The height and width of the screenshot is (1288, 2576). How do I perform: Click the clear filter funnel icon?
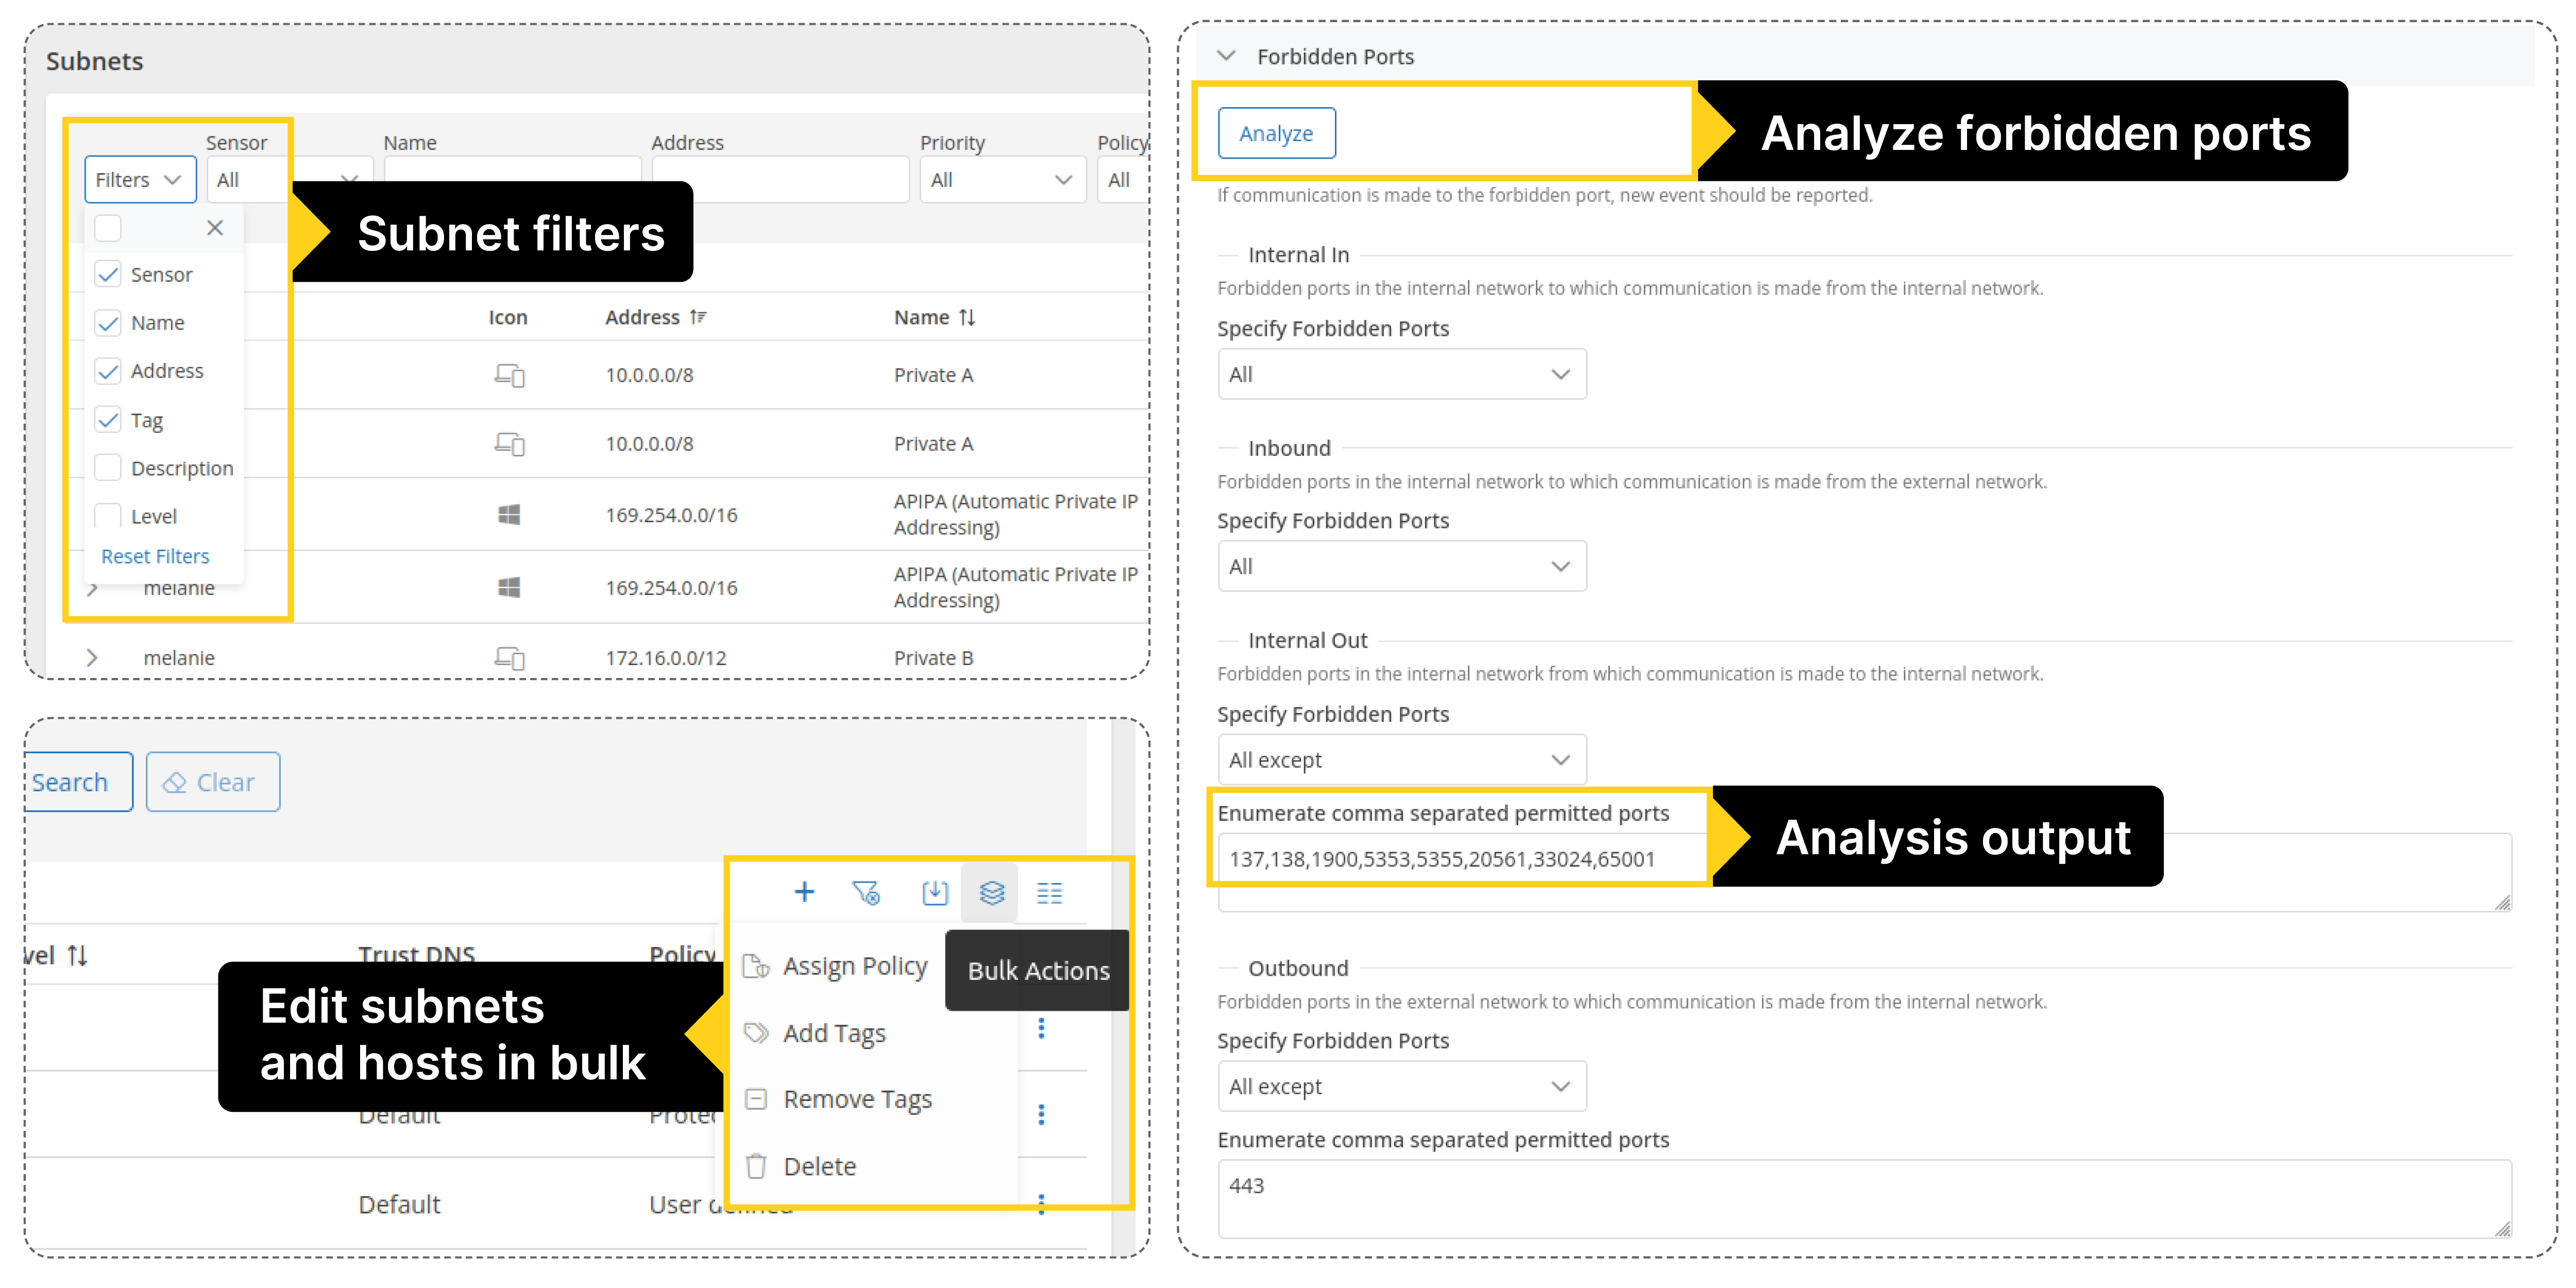tap(866, 892)
